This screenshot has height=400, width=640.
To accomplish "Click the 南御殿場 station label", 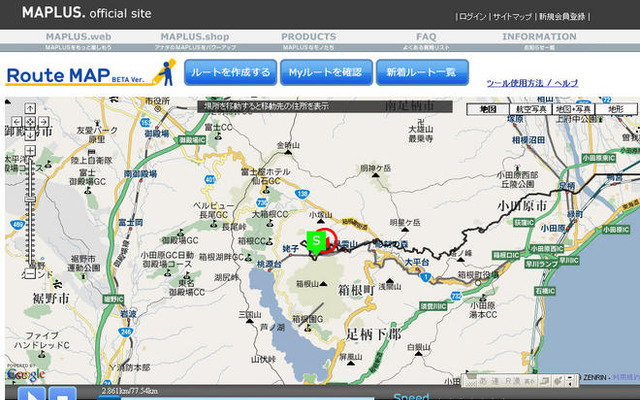I will coord(140,174).
